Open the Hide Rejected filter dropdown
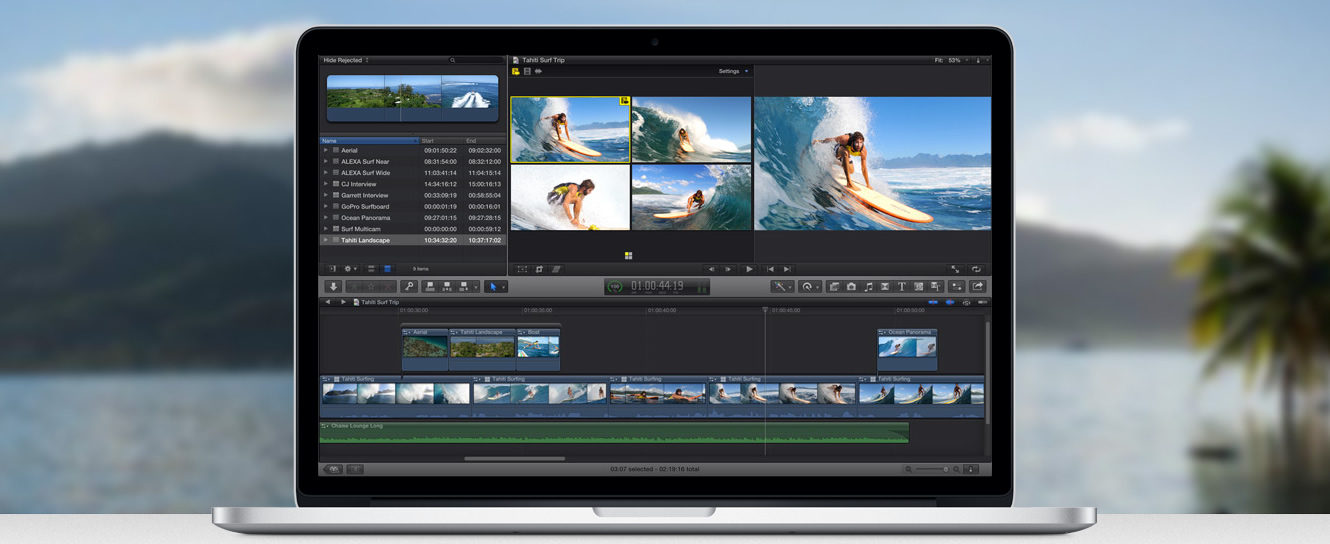The width and height of the screenshot is (1330, 544). tap(346, 60)
